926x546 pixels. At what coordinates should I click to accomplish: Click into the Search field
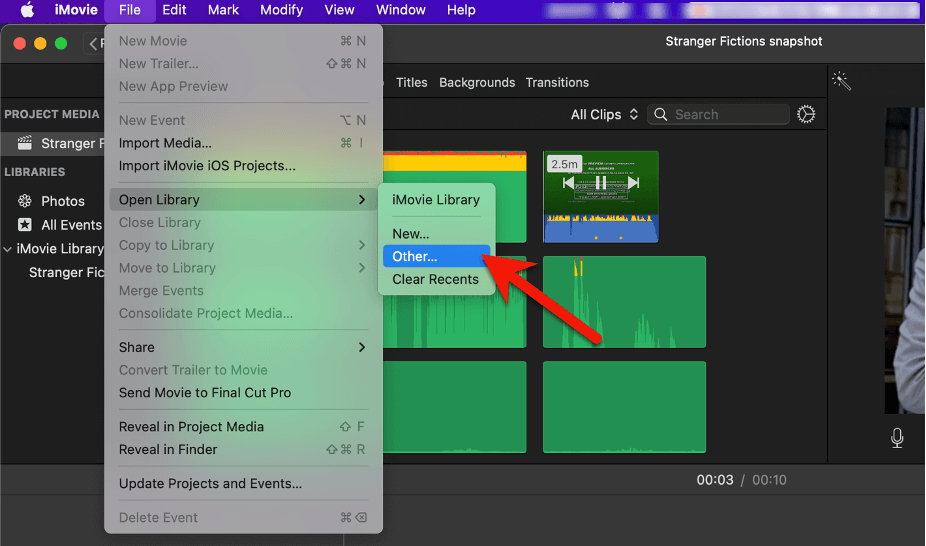click(x=719, y=115)
